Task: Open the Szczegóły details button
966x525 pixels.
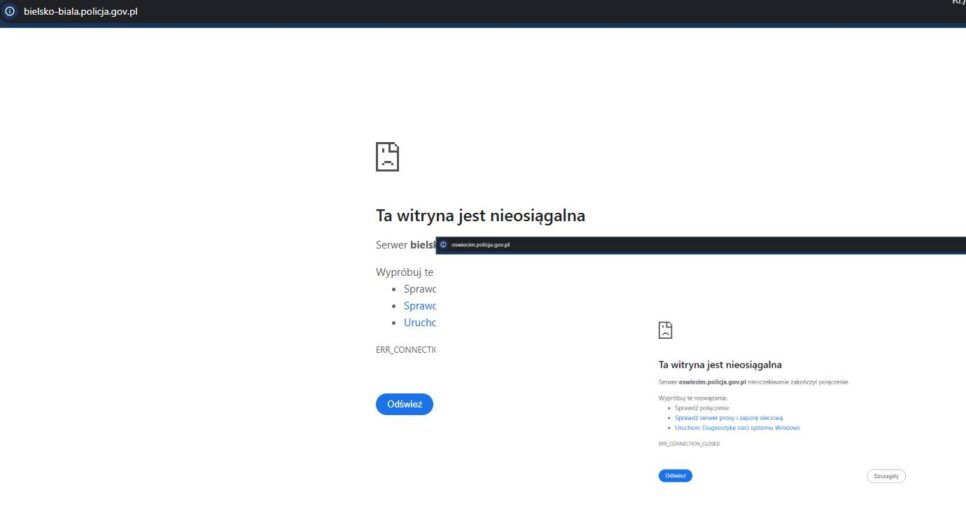Action: tap(885, 476)
